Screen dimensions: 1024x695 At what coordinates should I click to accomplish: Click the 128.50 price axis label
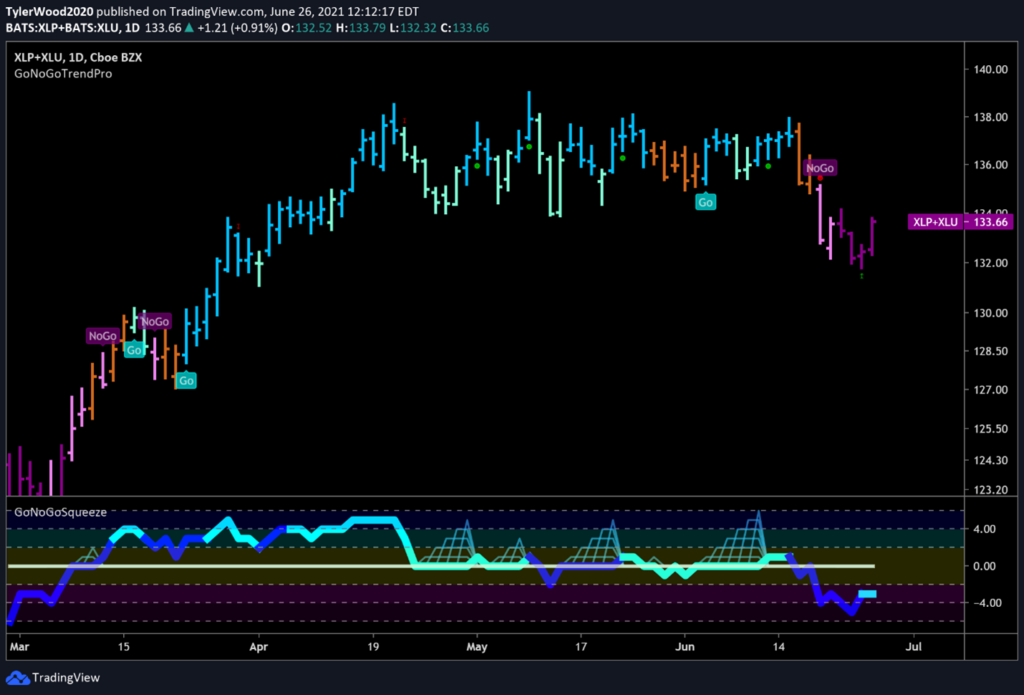coord(990,351)
